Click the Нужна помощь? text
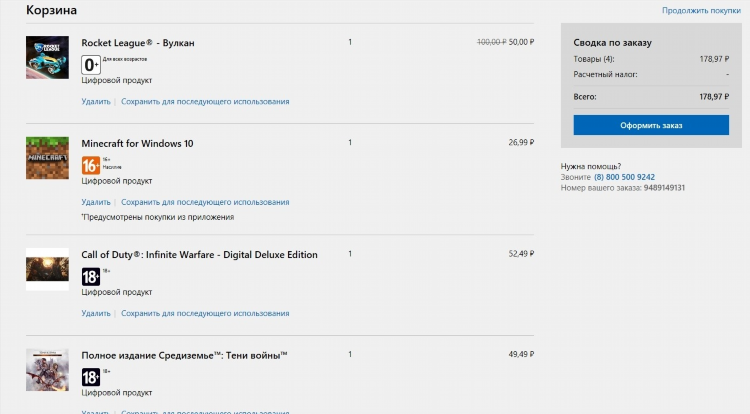 pos(591,166)
